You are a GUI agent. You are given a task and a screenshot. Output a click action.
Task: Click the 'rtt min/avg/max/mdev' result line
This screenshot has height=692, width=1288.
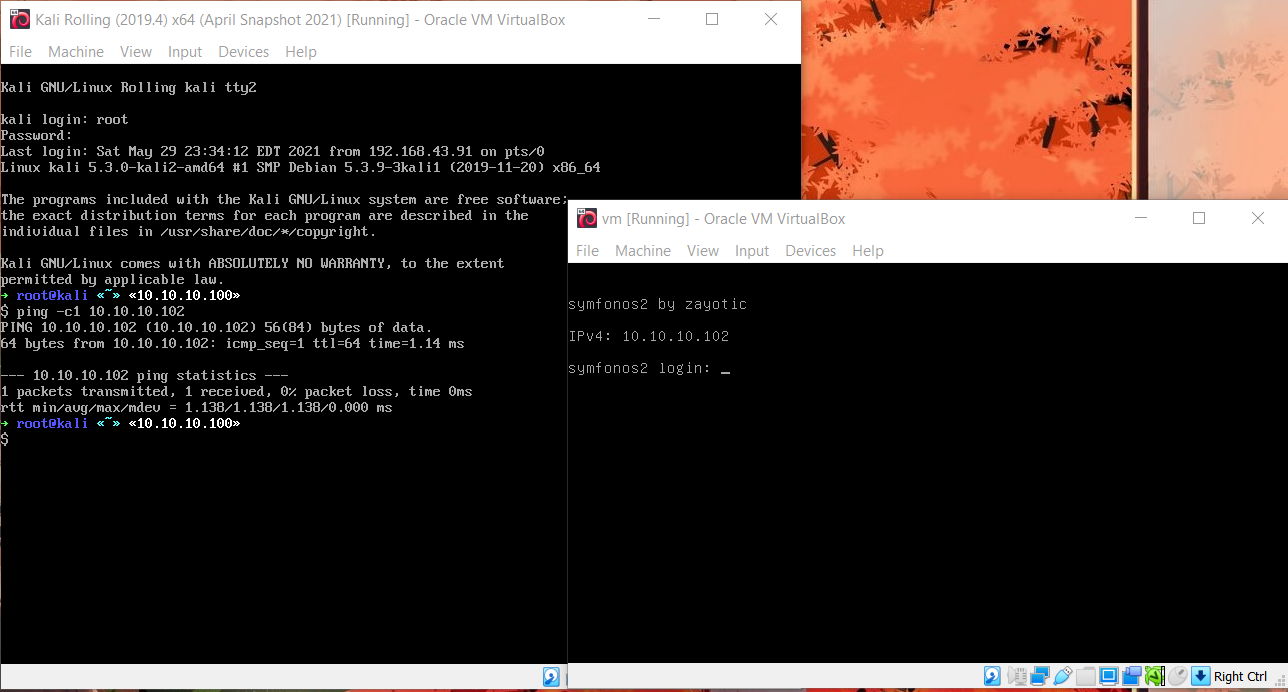[x=197, y=407]
